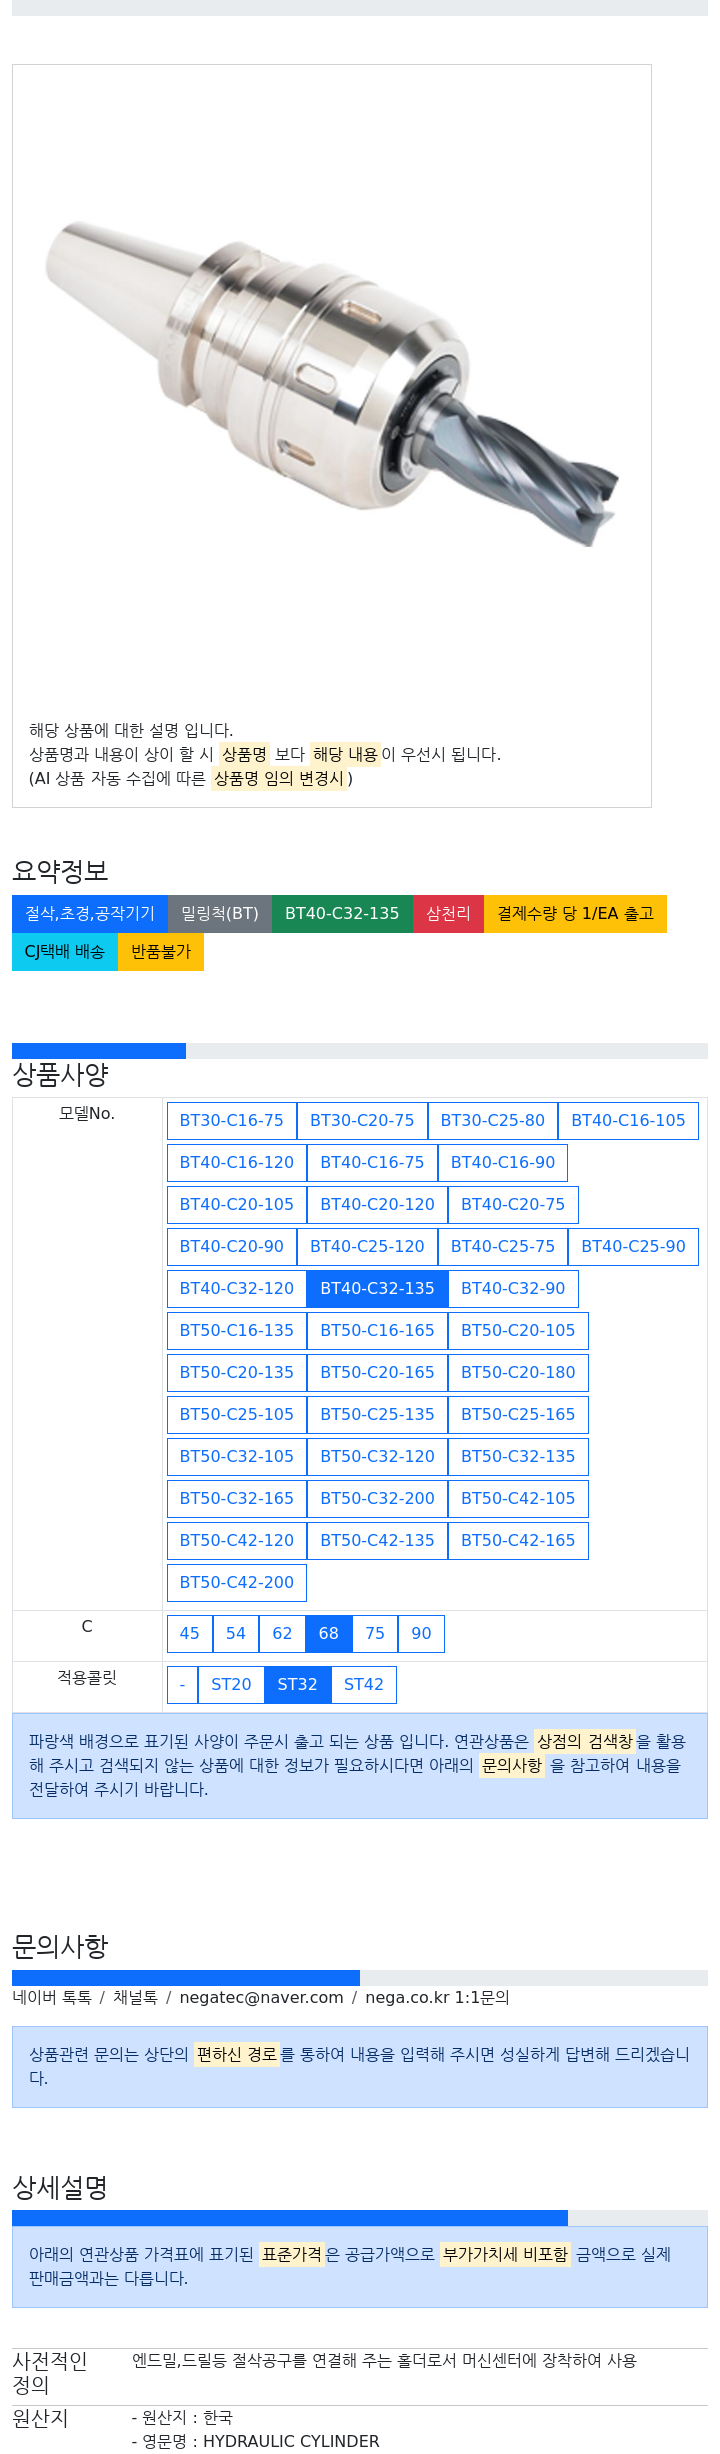720x2454 pixels.
Task: Pick model BT50-C42-200
Action: [236, 1582]
